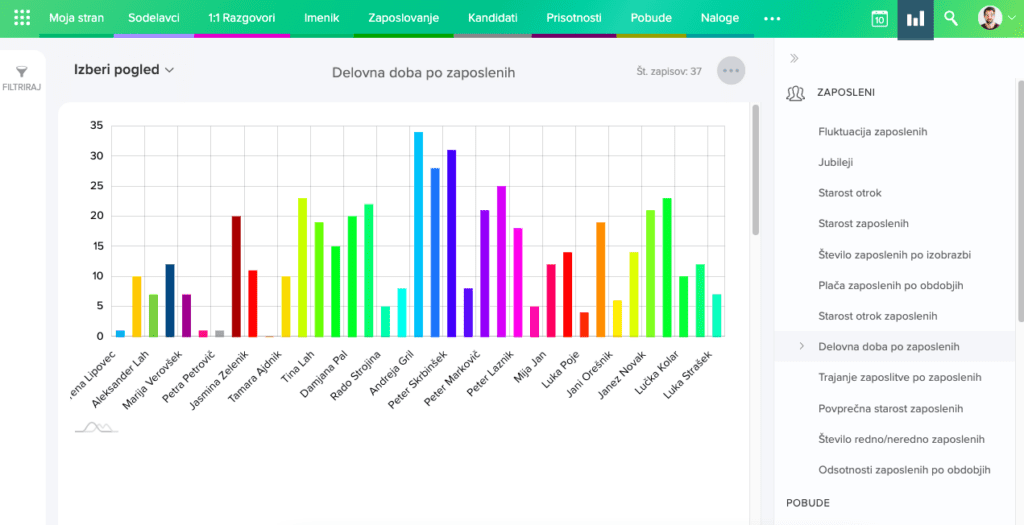Select Plača zaposlenih po obdobjih report
Screen dimensions: 1024x525
(890, 285)
